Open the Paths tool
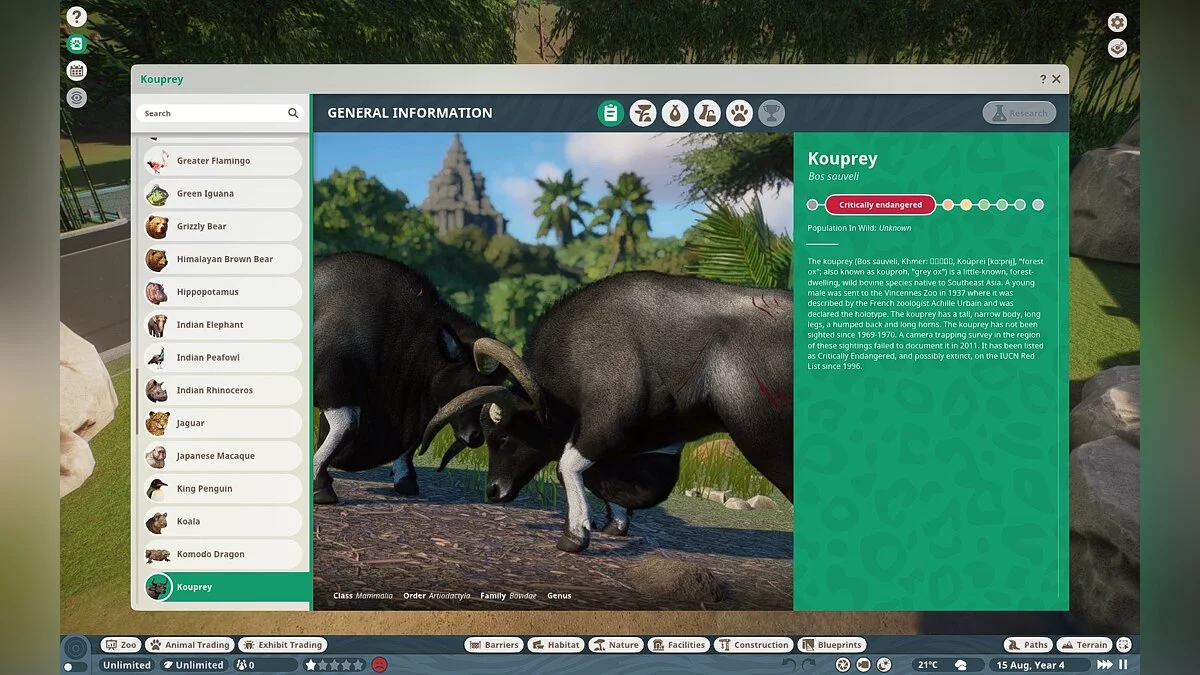Viewport: 1200px width, 675px height. (1027, 644)
